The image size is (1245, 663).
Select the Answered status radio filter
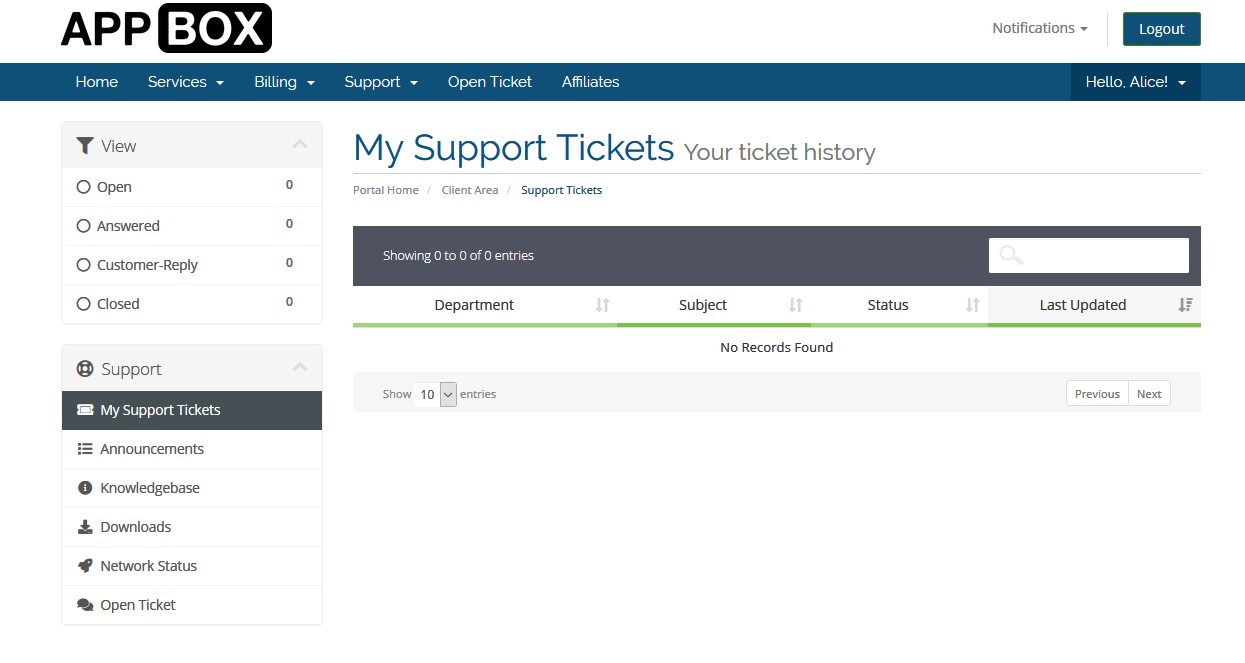(x=84, y=226)
